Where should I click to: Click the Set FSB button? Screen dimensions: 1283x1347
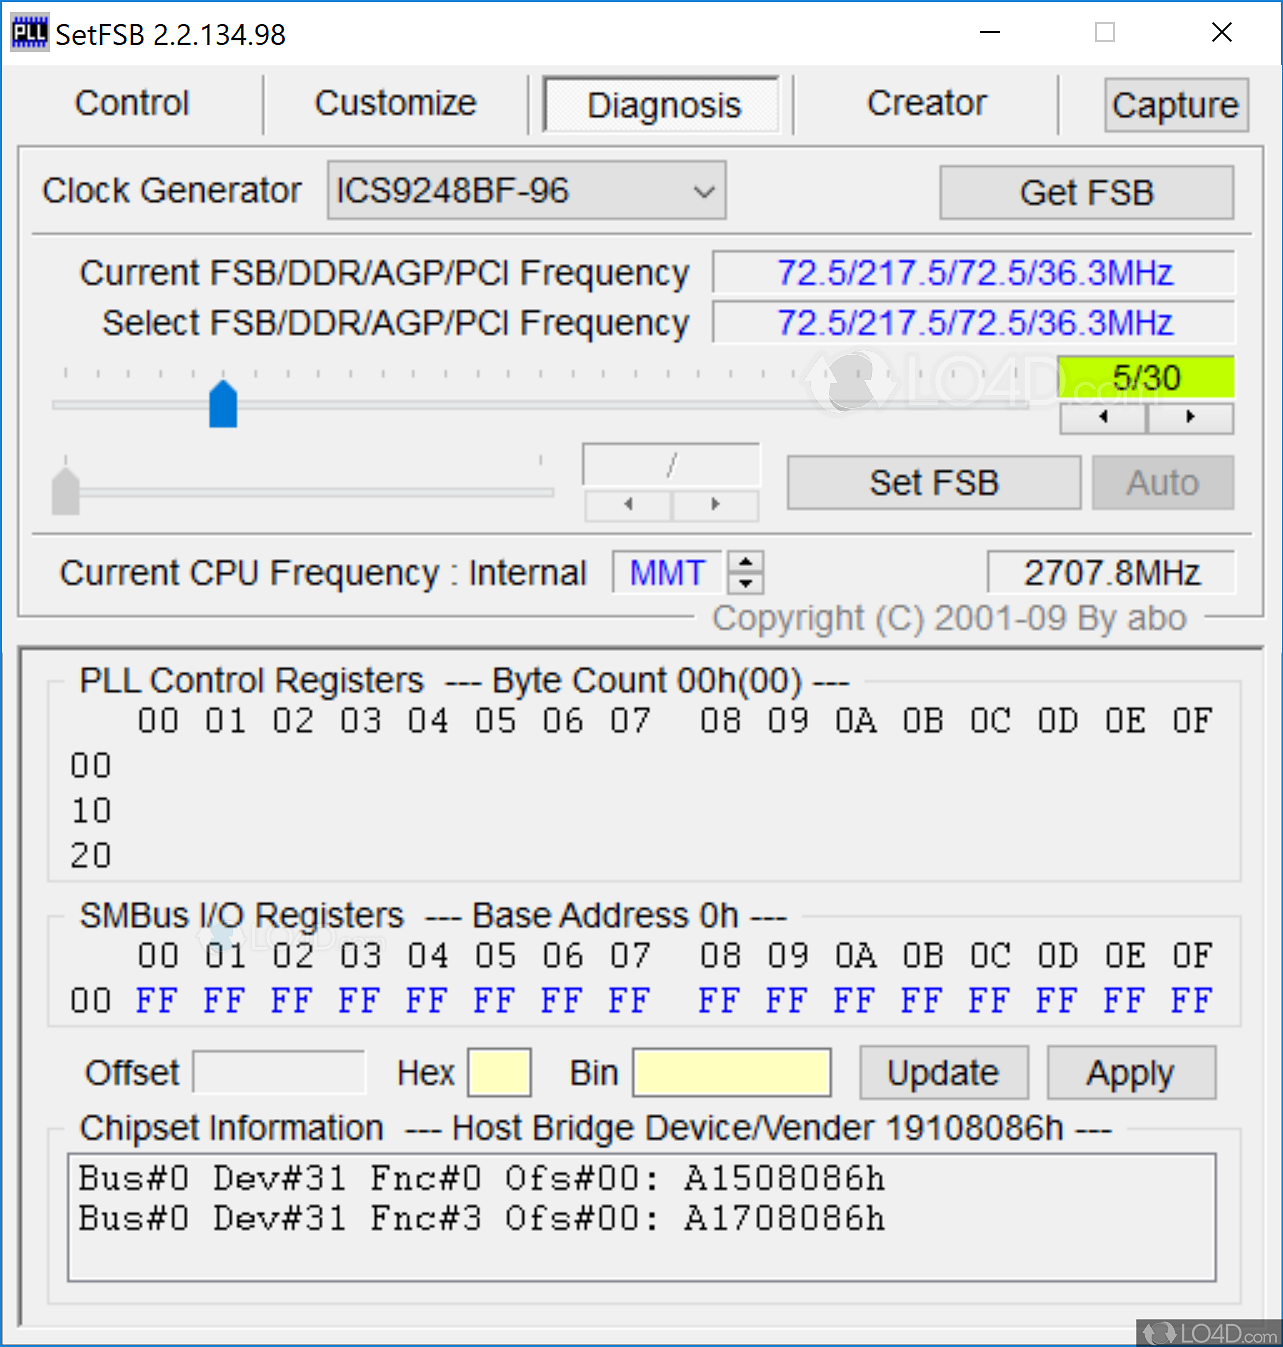(934, 483)
